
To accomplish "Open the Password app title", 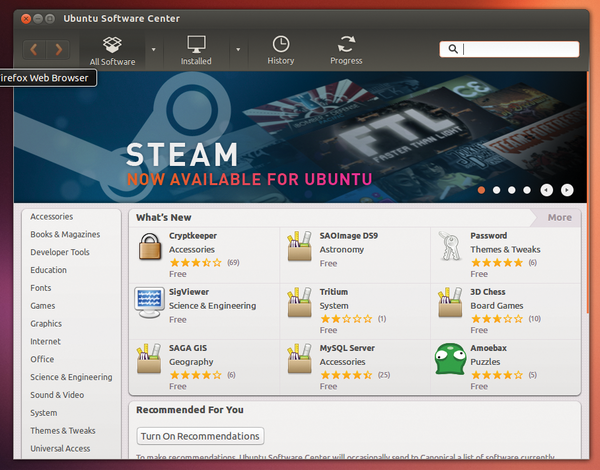I will (x=489, y=236).
